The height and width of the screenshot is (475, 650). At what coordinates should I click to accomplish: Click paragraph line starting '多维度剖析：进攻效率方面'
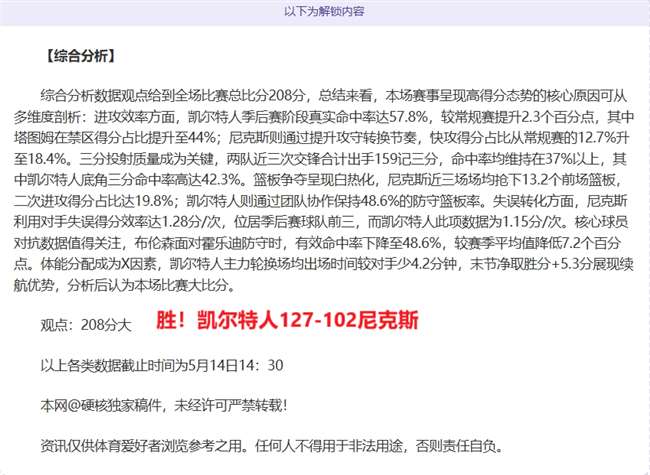pos(324,117)
